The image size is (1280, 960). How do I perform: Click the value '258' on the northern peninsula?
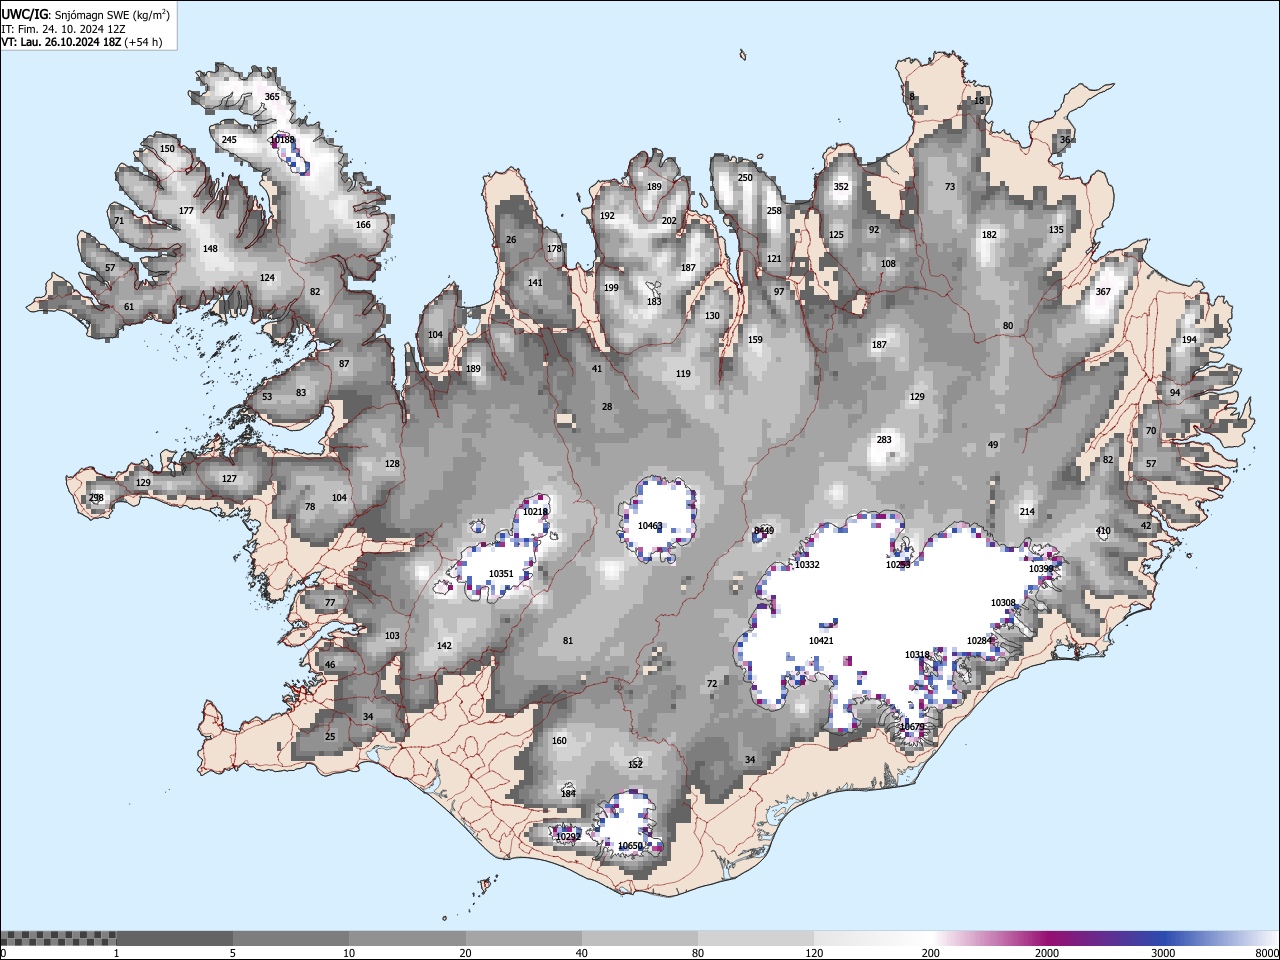(x=774, y=211)
